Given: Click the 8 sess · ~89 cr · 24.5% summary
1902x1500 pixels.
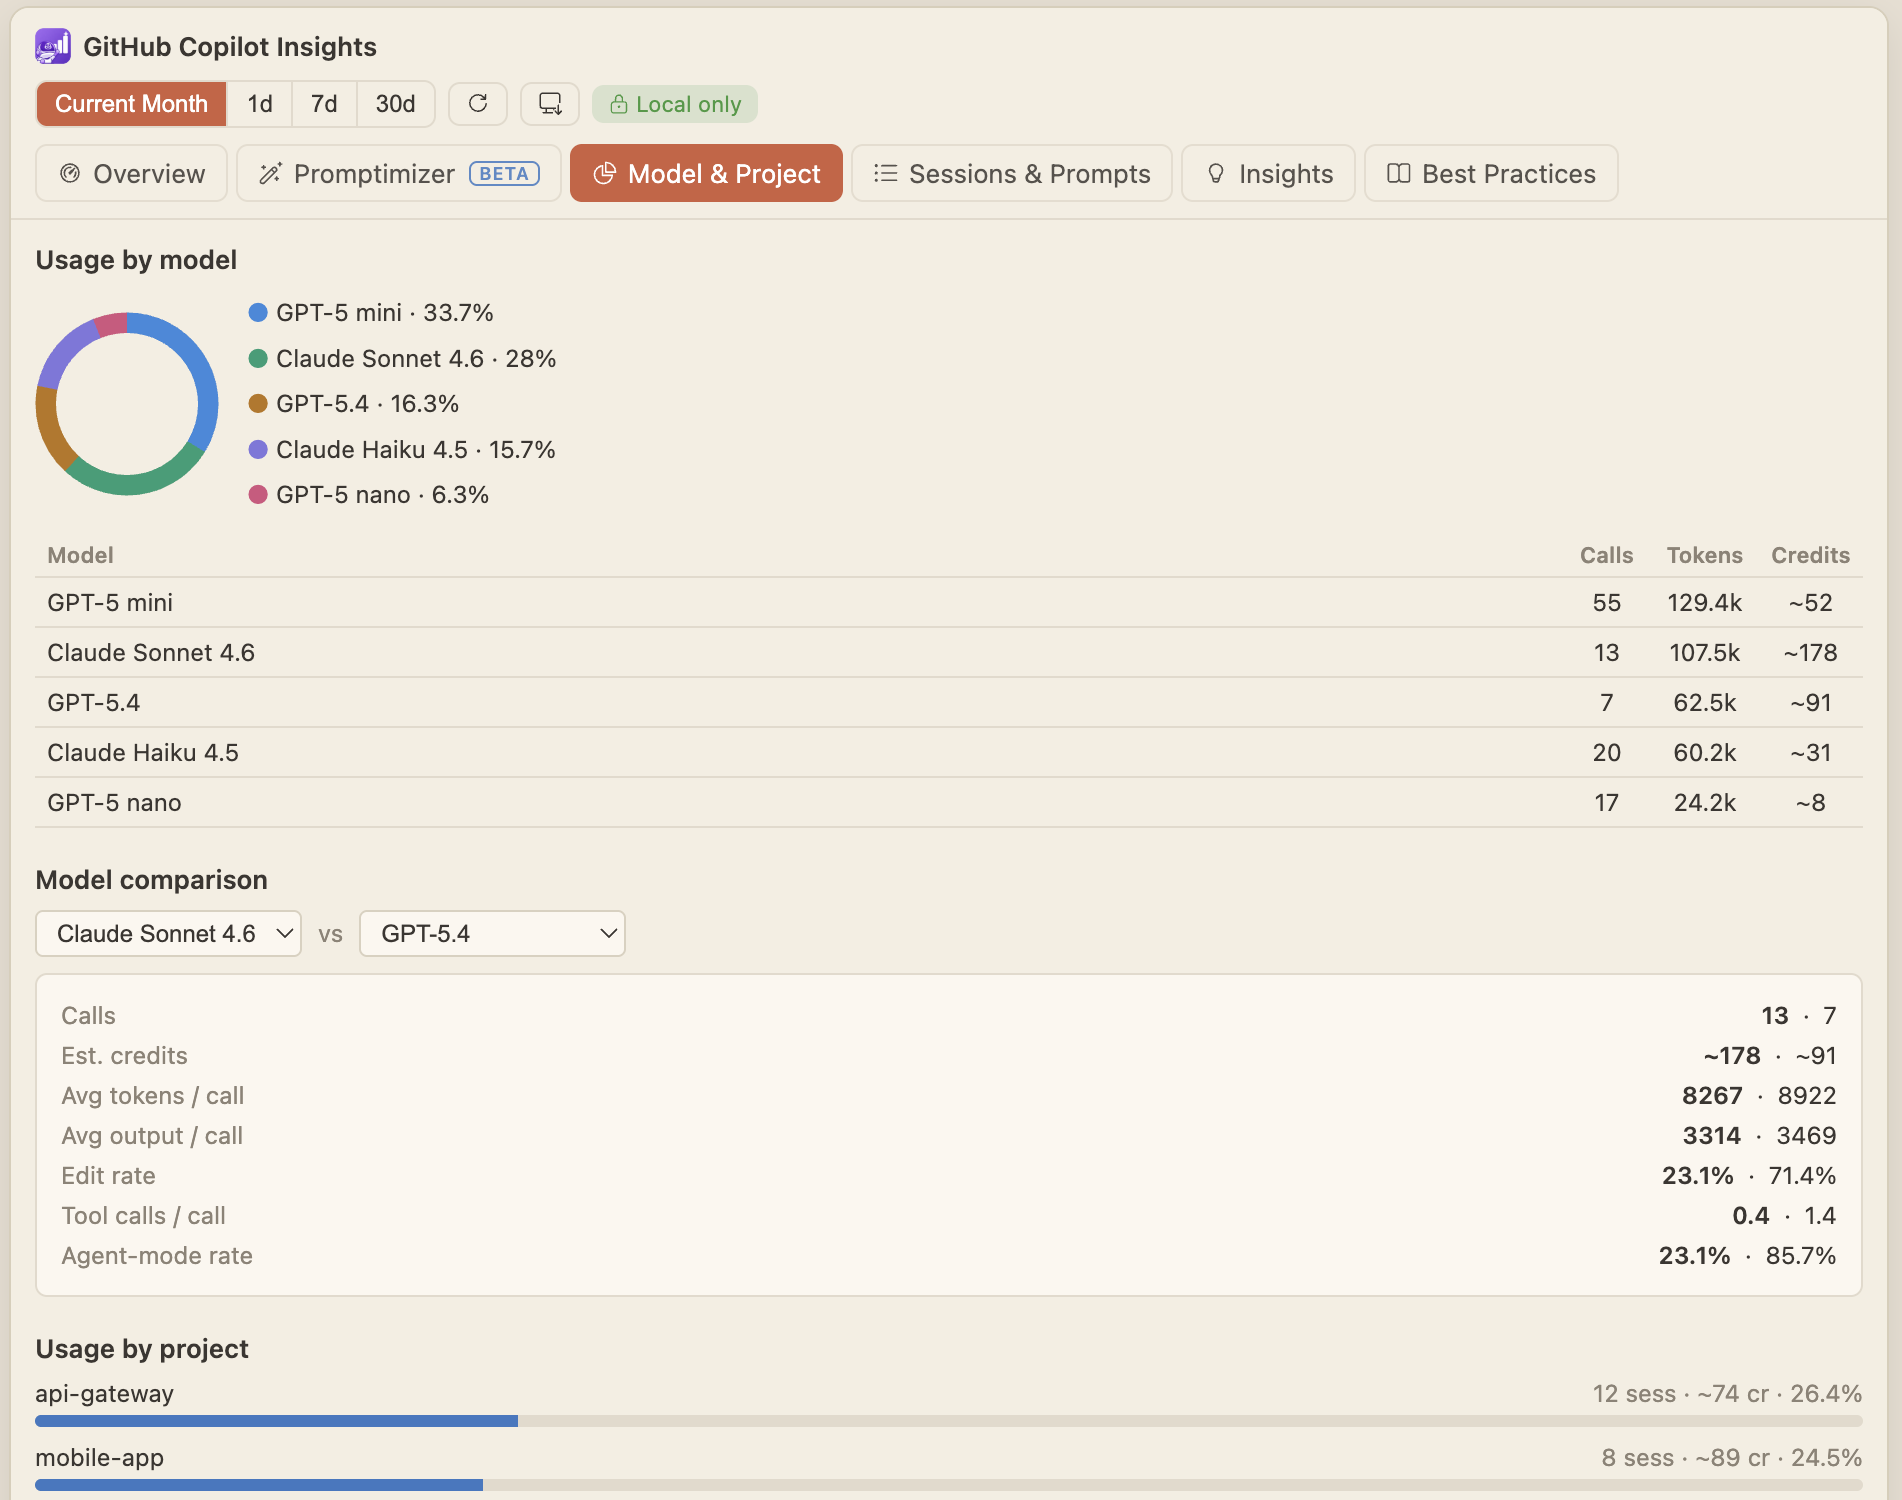Looking at the screenshot, I should click(x=1731, y=1457).
